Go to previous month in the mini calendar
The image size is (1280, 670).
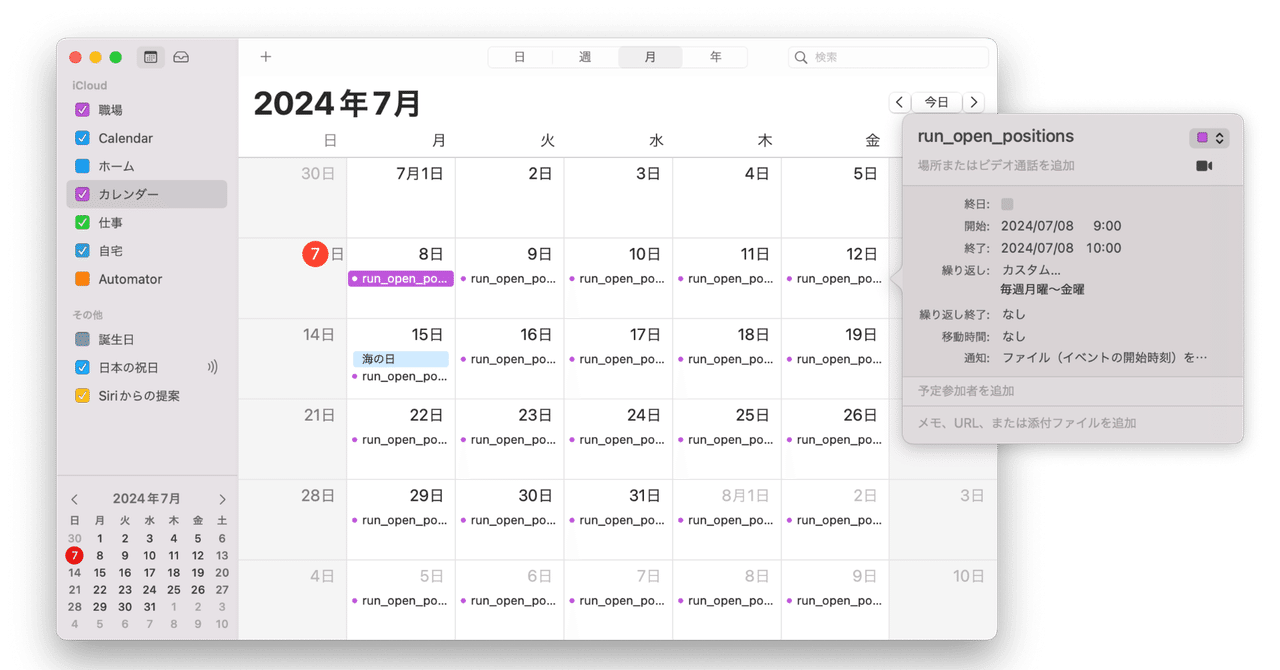74,498
